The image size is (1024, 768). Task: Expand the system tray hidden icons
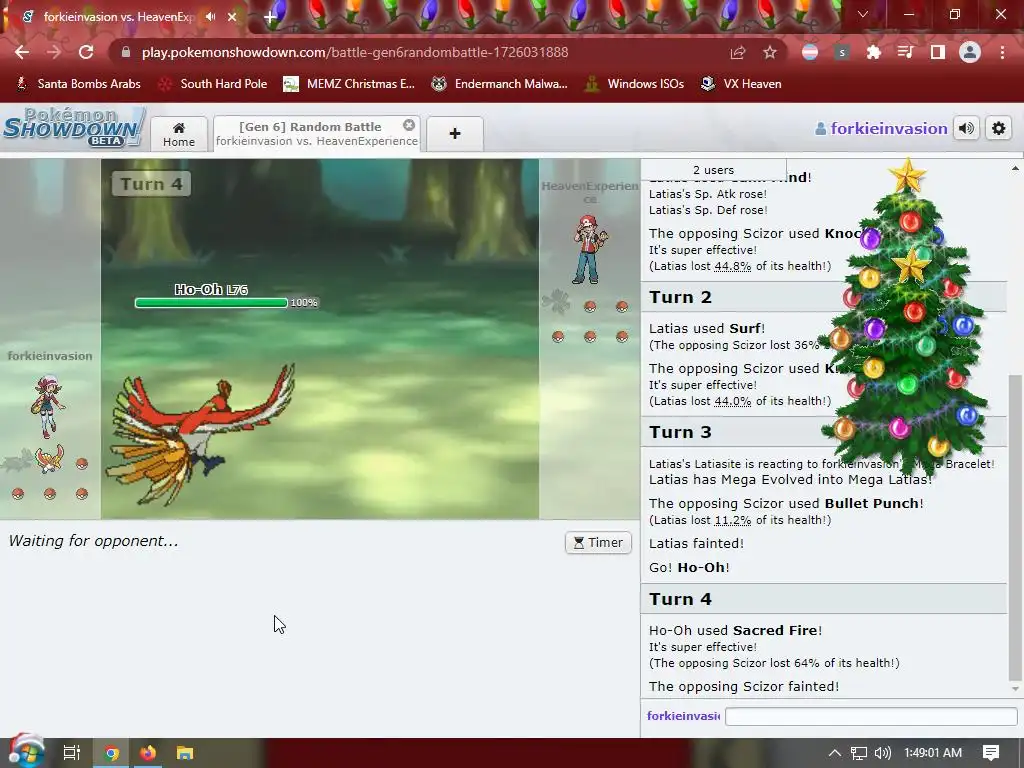click(x=834, y=753)
